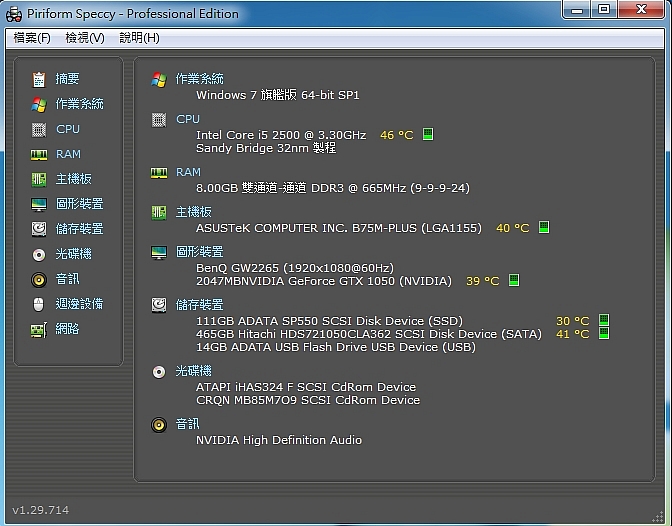Open the 檢視(V) menu
The image size is (672, 526).
point(84,38)
